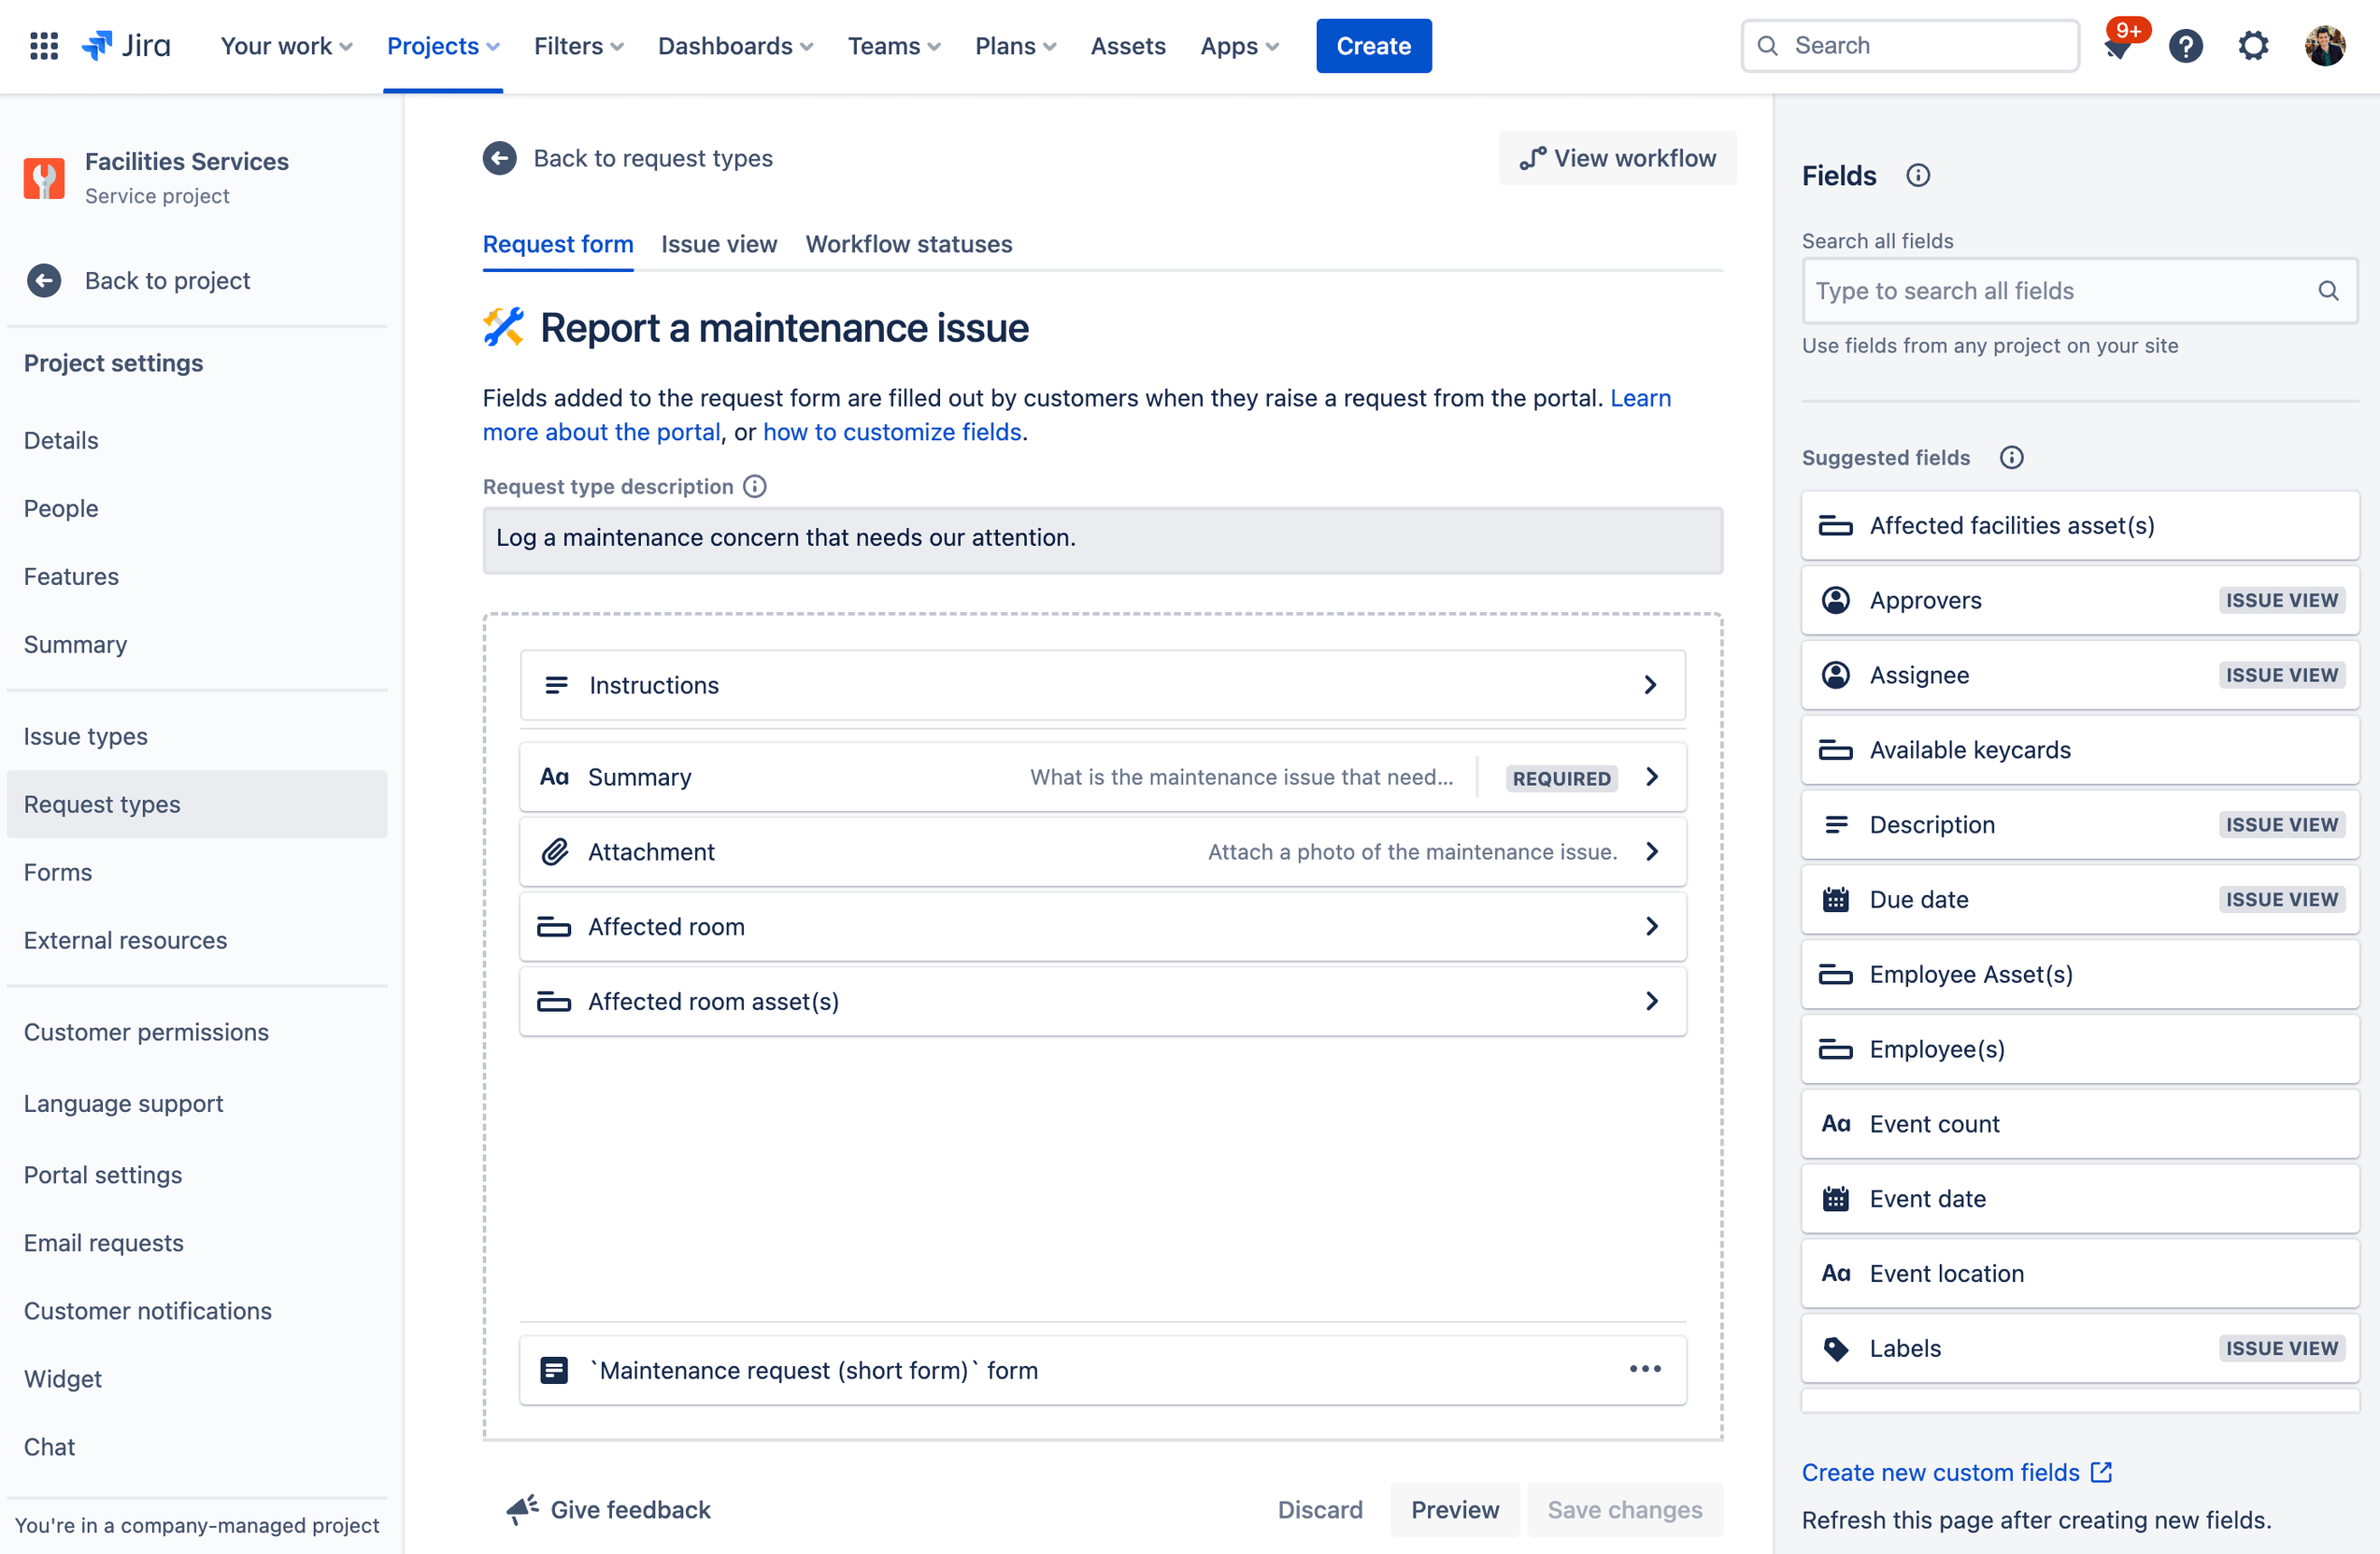Click the how to customize fields link
The height and width of the screenshot is (1554, 2380).
pos(890,430)
